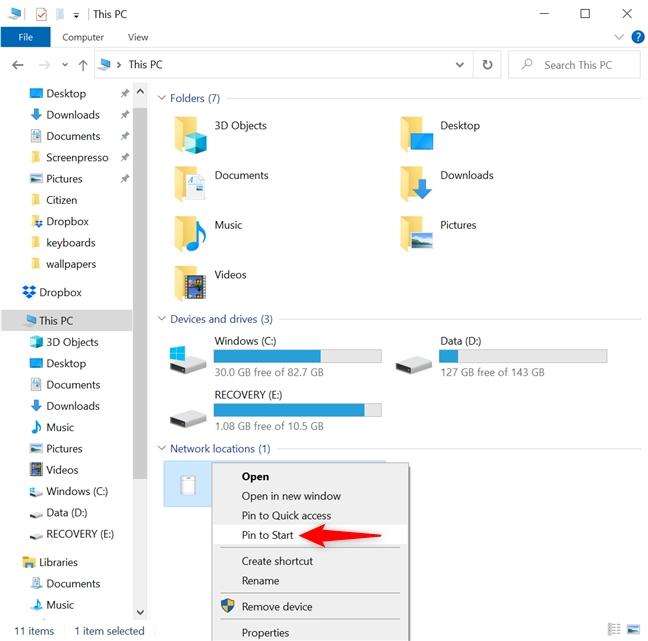
Task: Click the Help question mark icon
Action: pyautogui.click(x=638, y=37)
